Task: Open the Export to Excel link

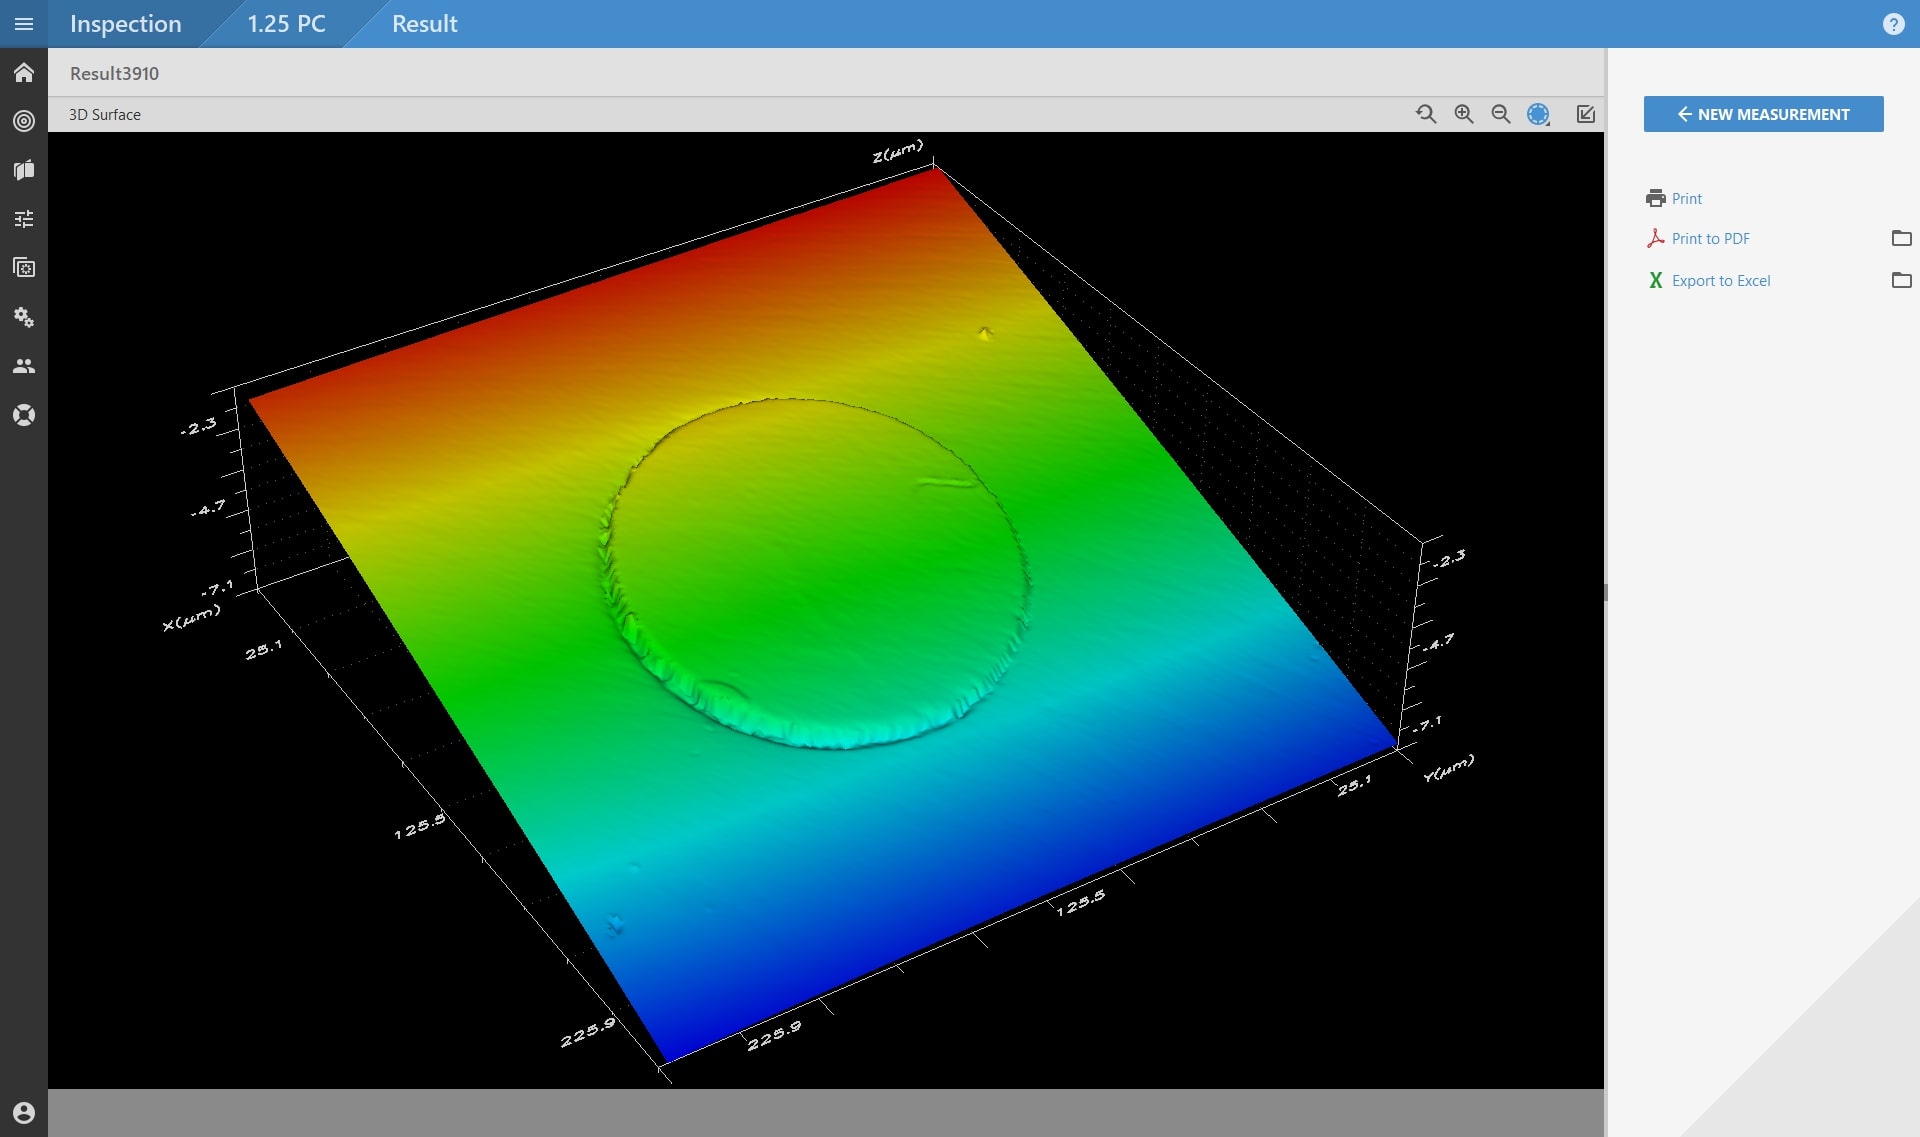Action: point(1720,280)
